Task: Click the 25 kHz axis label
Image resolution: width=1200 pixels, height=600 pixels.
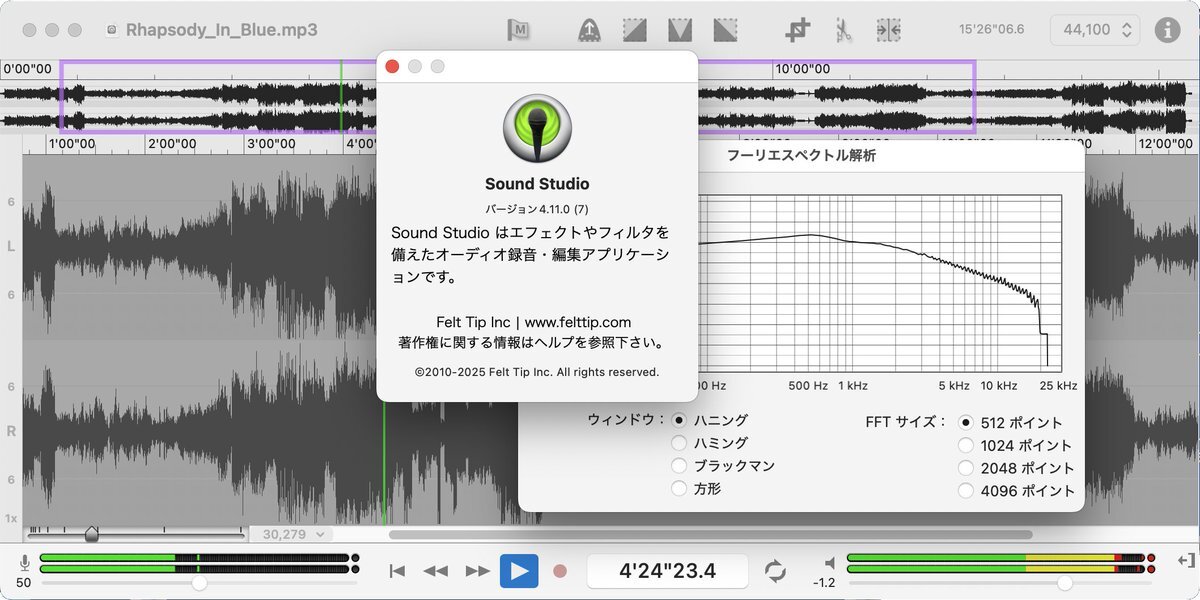Action: tap(1058, 385)
